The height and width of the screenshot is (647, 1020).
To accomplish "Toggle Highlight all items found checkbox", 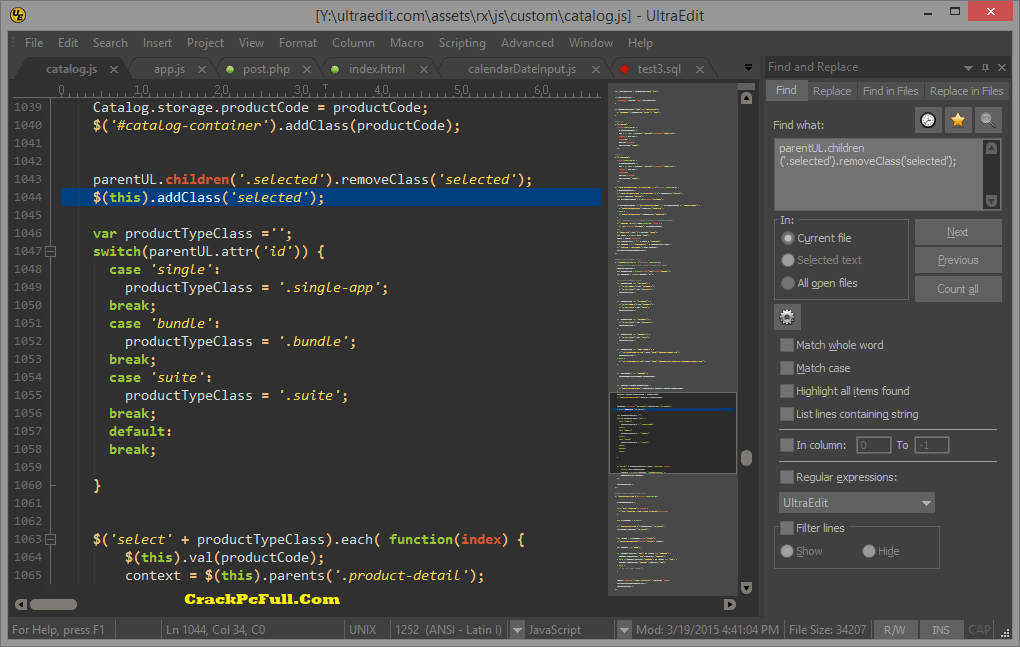I will click(787, 391).
